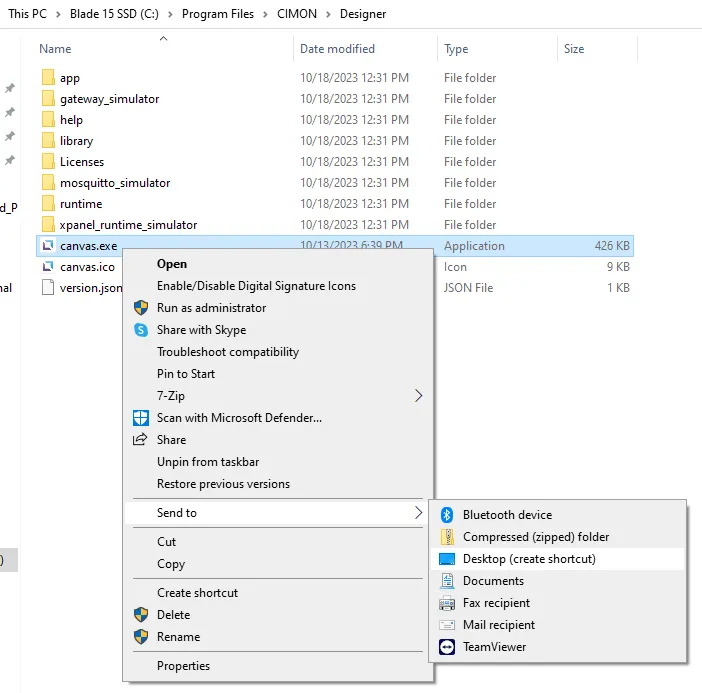Screen dimensions: 702x693
Task: Click the Microsoft Defender shield icon
Action: pos(141,418)
